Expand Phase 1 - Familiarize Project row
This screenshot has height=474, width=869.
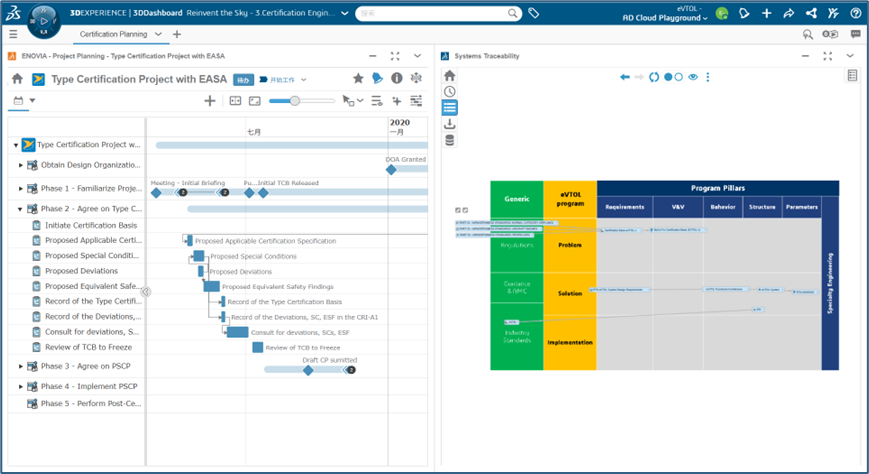21,188
